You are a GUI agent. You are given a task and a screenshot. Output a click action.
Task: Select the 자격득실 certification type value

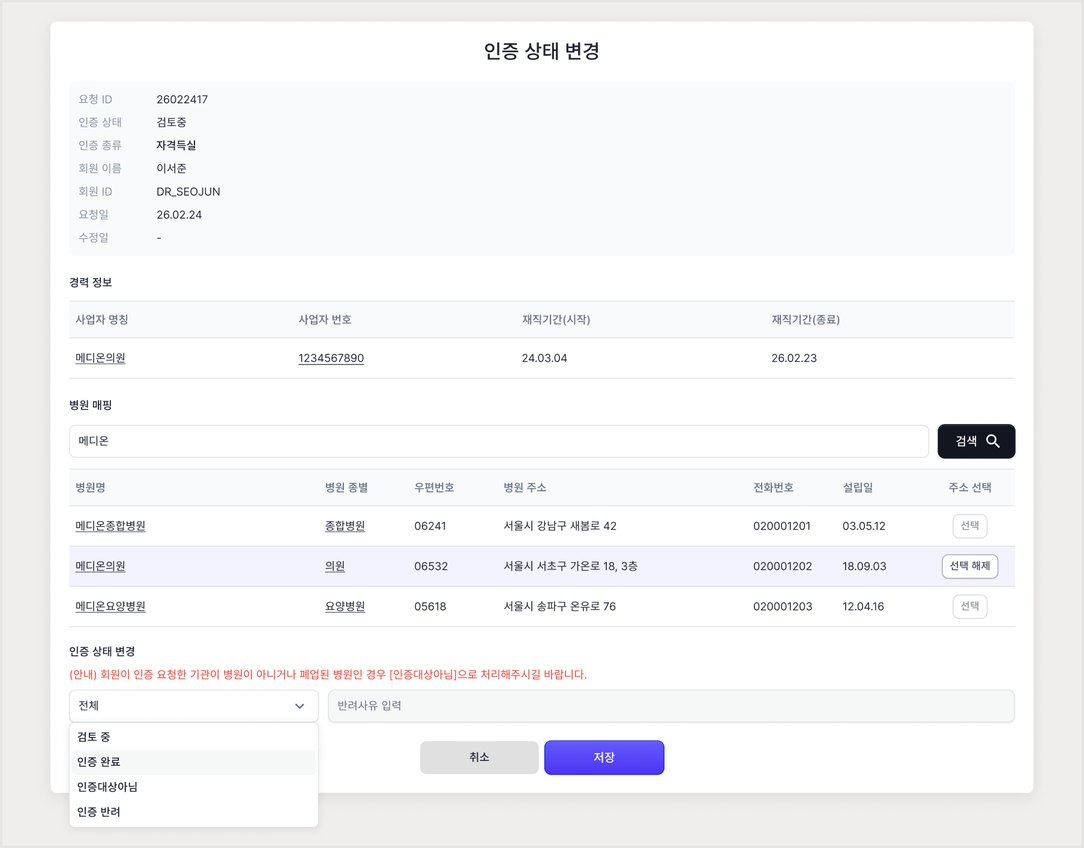tap(176, 145)
